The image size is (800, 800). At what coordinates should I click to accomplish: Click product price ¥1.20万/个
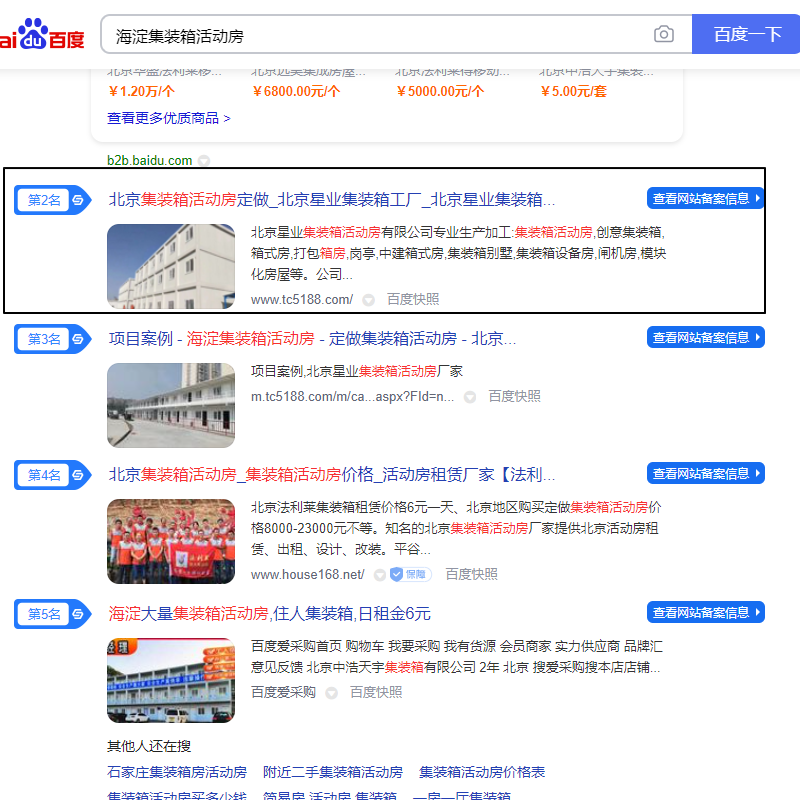[141, 91]
